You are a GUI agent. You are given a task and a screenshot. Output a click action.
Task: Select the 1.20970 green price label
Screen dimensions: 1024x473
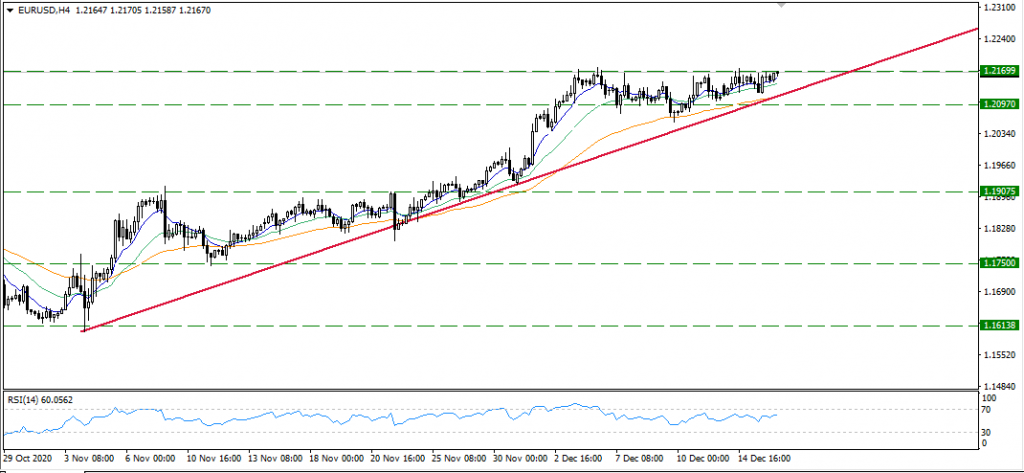(999, 104)
